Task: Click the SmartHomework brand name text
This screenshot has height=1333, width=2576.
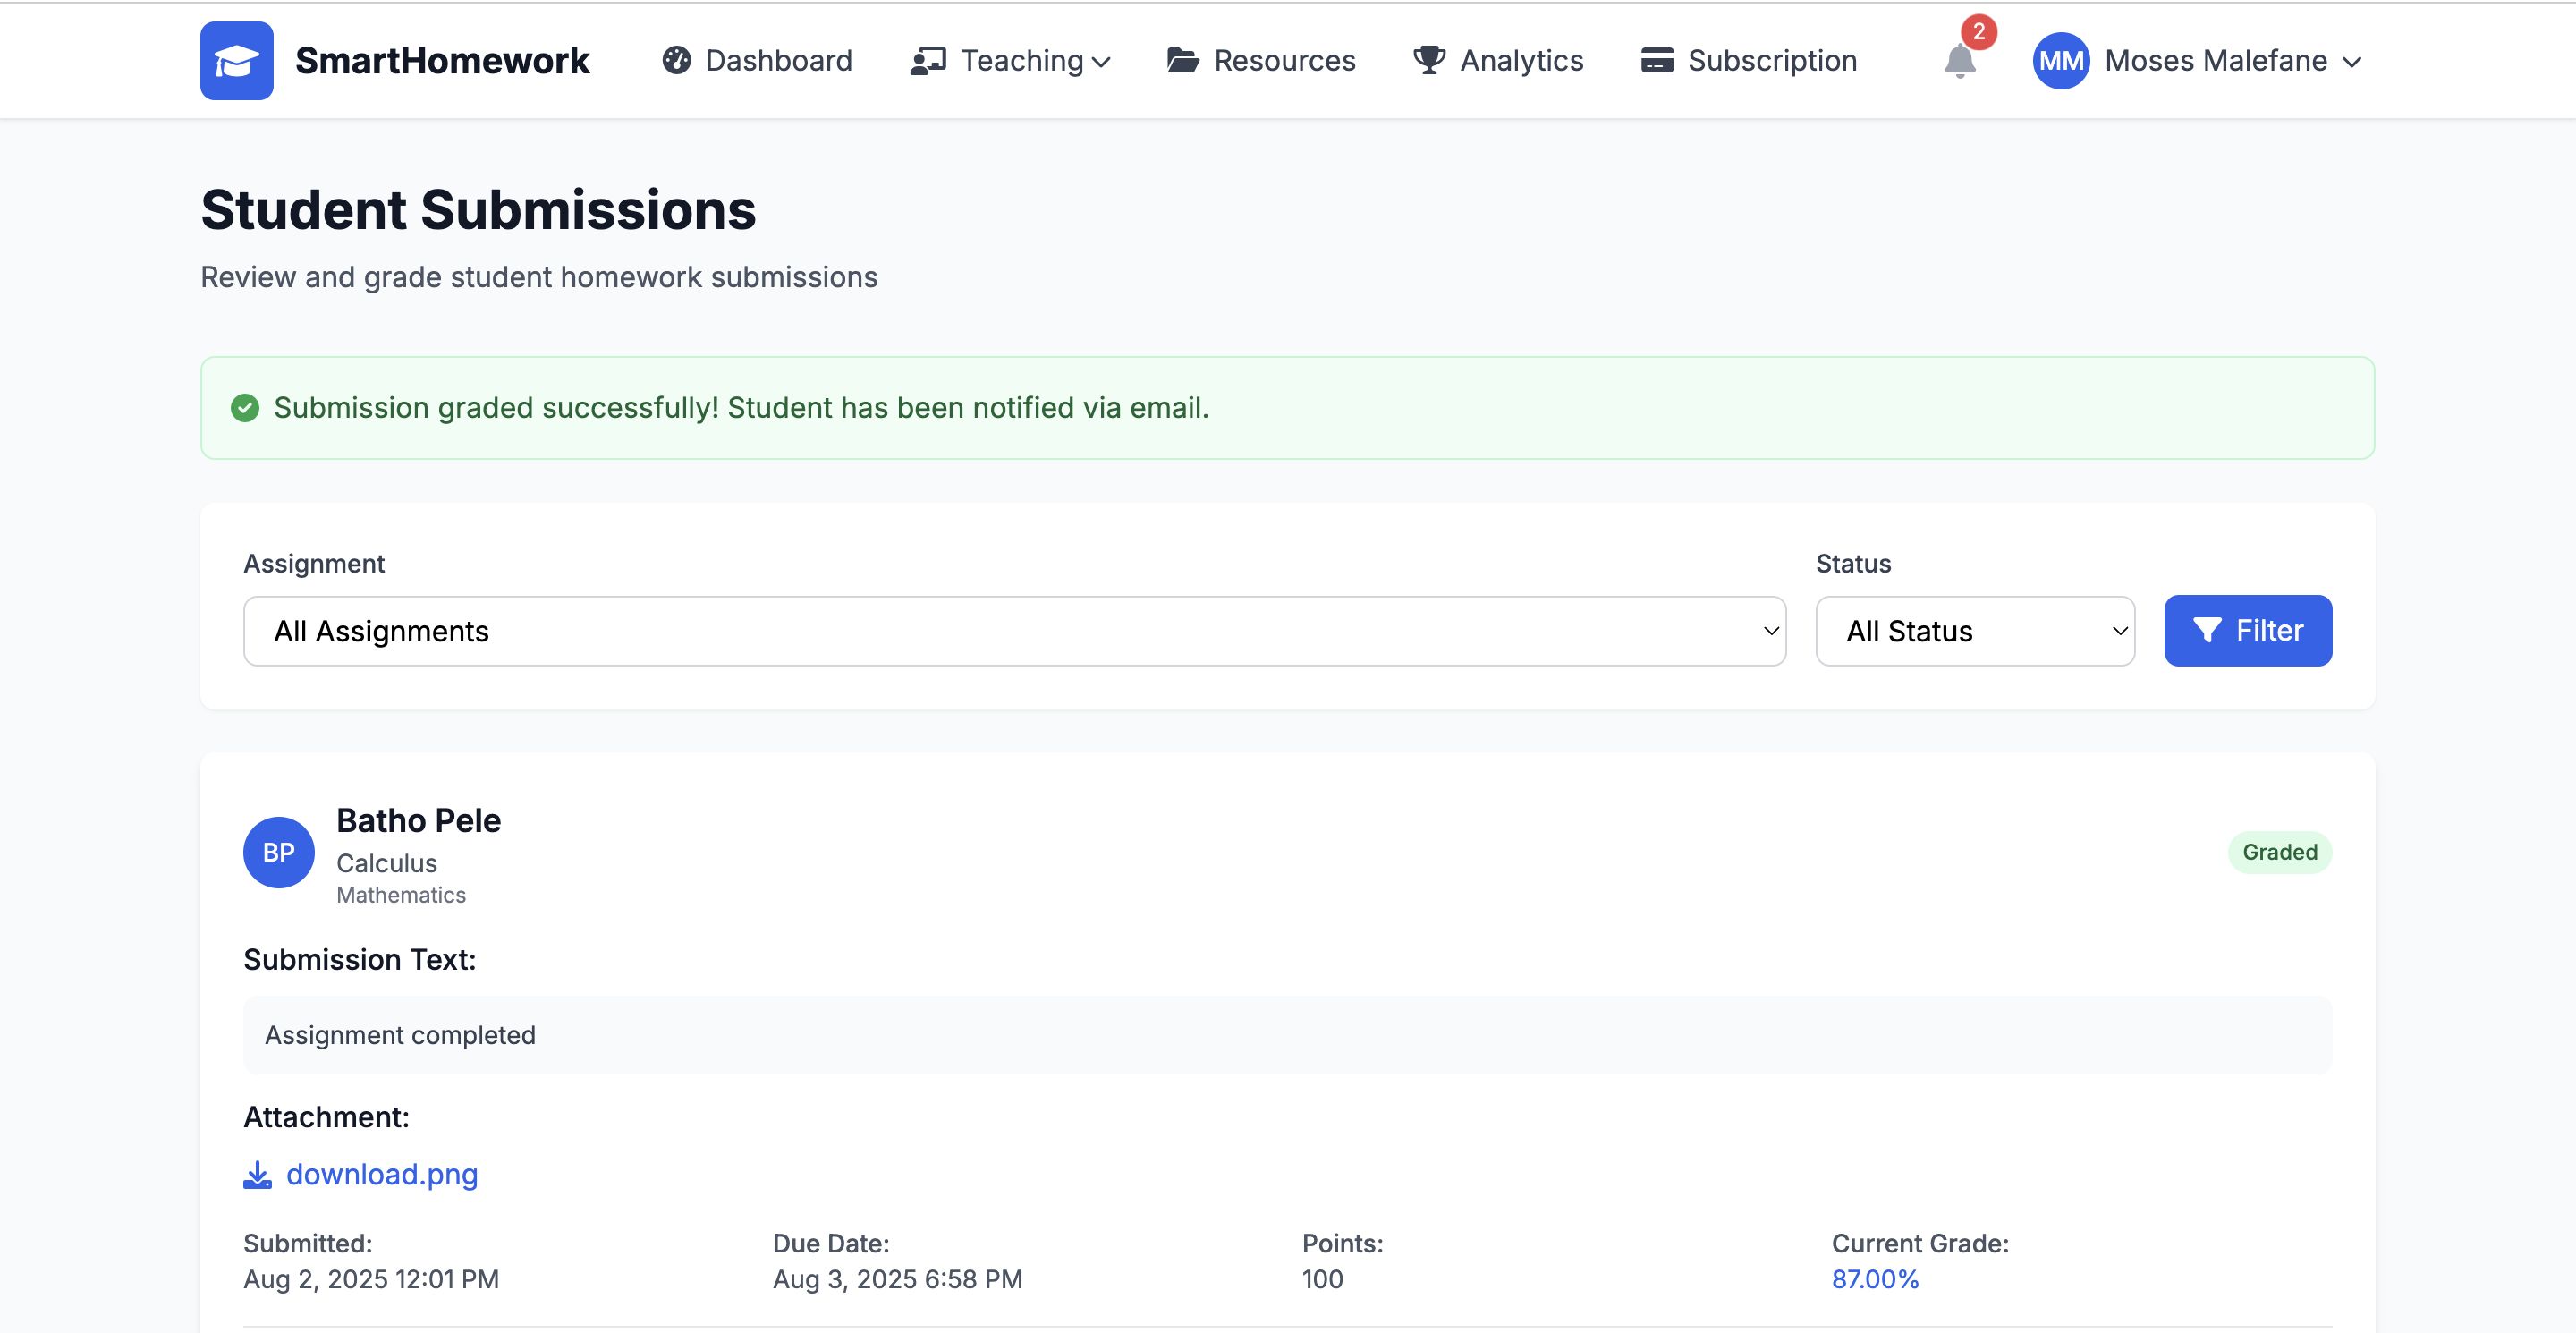Action: [x=442, y=61]
